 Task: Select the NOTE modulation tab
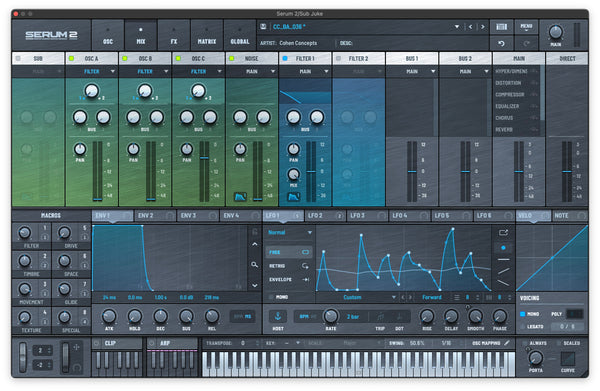point(570,216)
